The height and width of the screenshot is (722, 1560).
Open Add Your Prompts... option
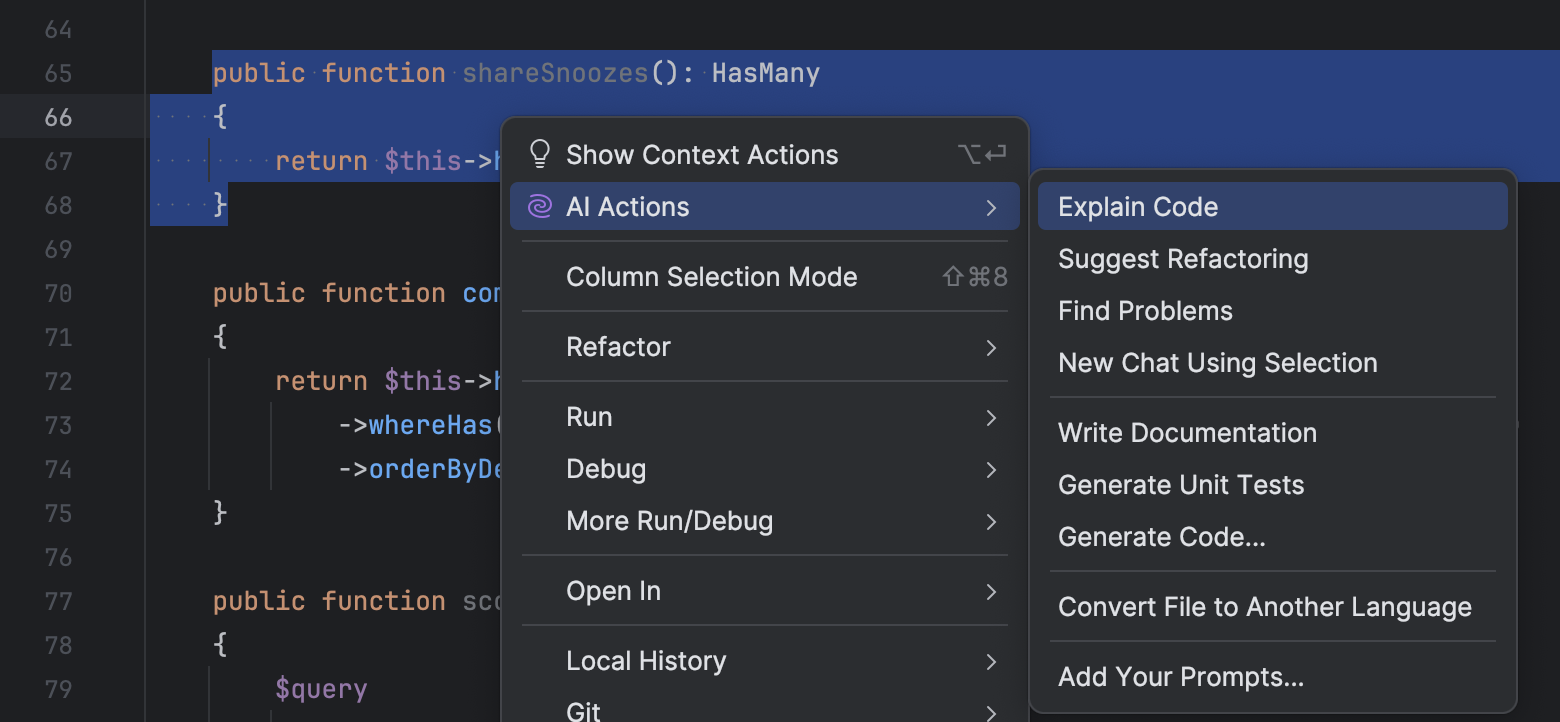pyautogui.click(x=1181, y=677)
